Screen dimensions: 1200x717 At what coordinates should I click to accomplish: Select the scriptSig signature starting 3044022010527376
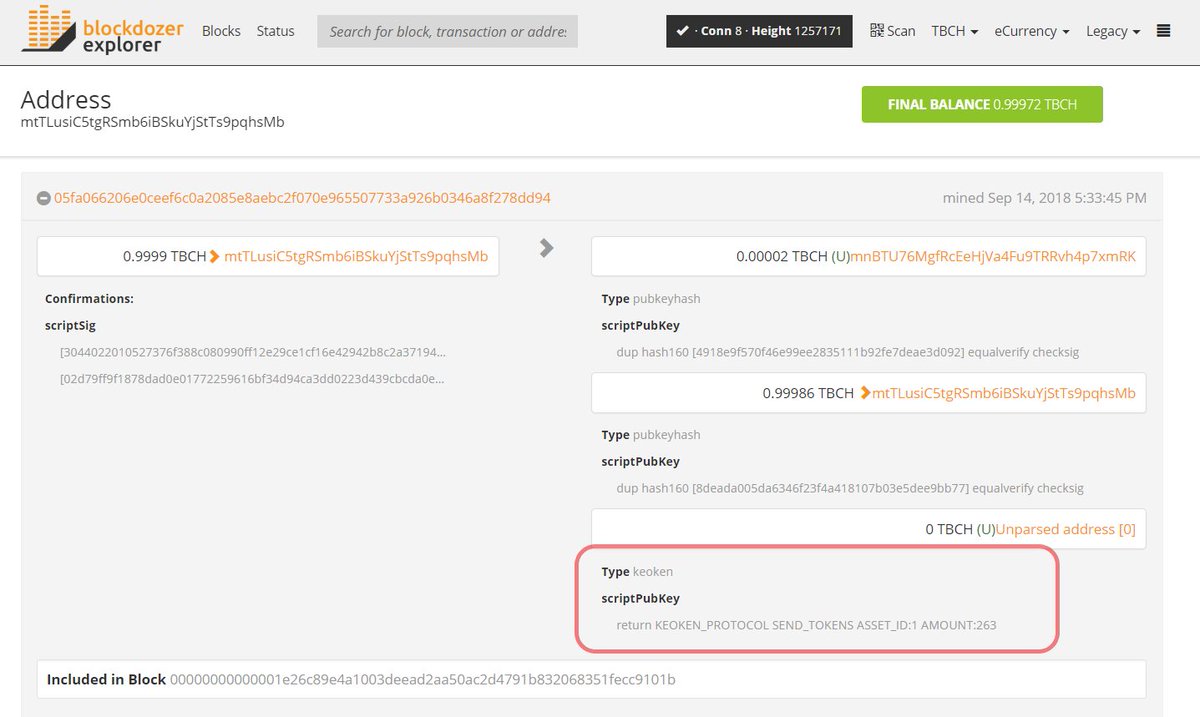coord(253,352)
